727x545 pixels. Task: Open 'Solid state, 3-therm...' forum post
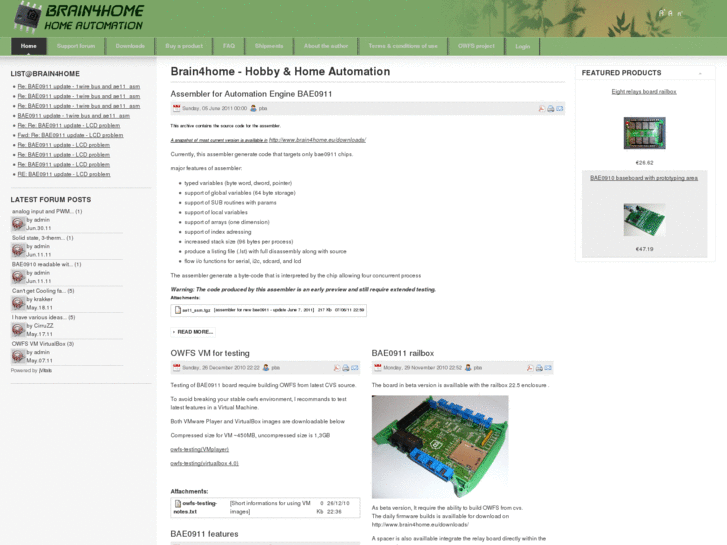pos(43,238)
